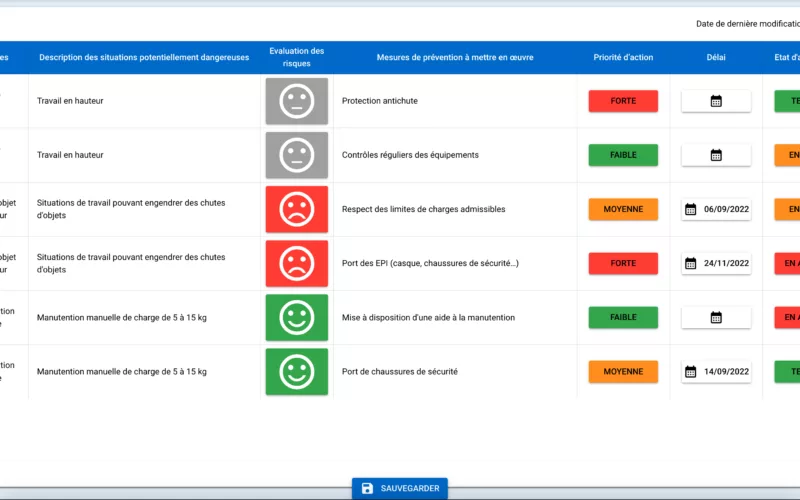Select red sad face in Port des EPI row
Image resolution: width=800 pixels, height=500 pixels.
click(x=296, y=263)
